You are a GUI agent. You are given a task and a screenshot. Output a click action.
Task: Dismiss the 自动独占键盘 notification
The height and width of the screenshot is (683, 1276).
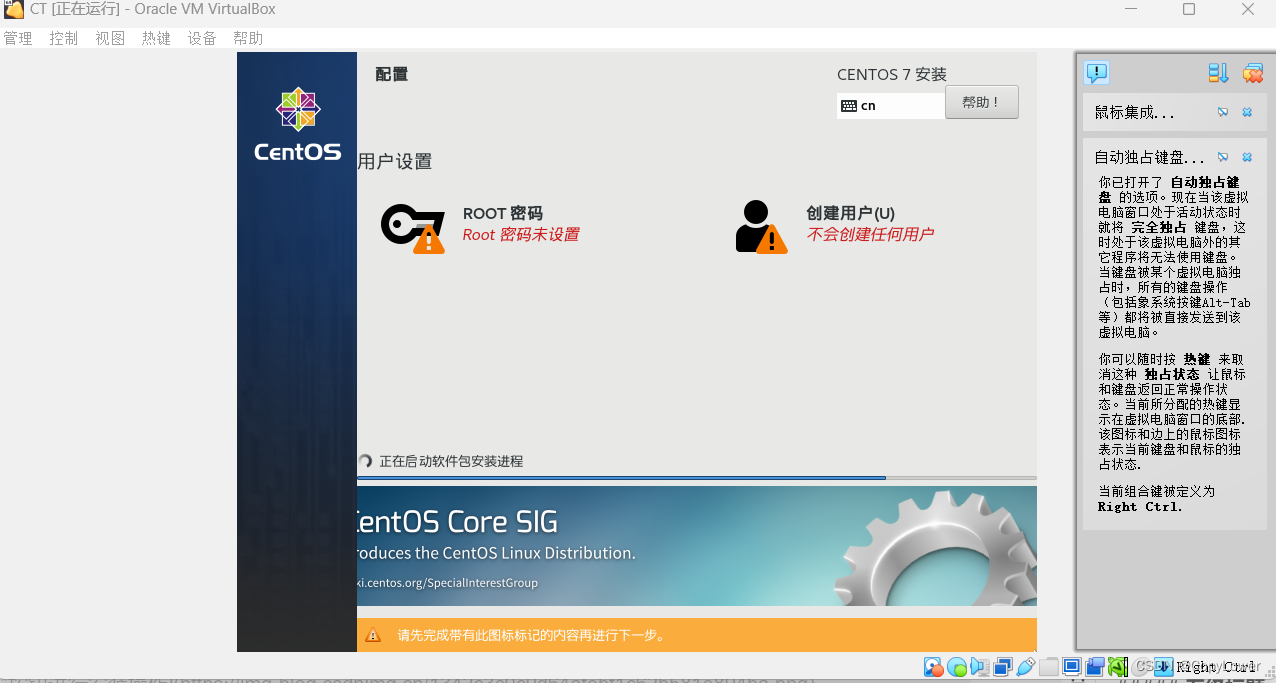coord(1247,157)
